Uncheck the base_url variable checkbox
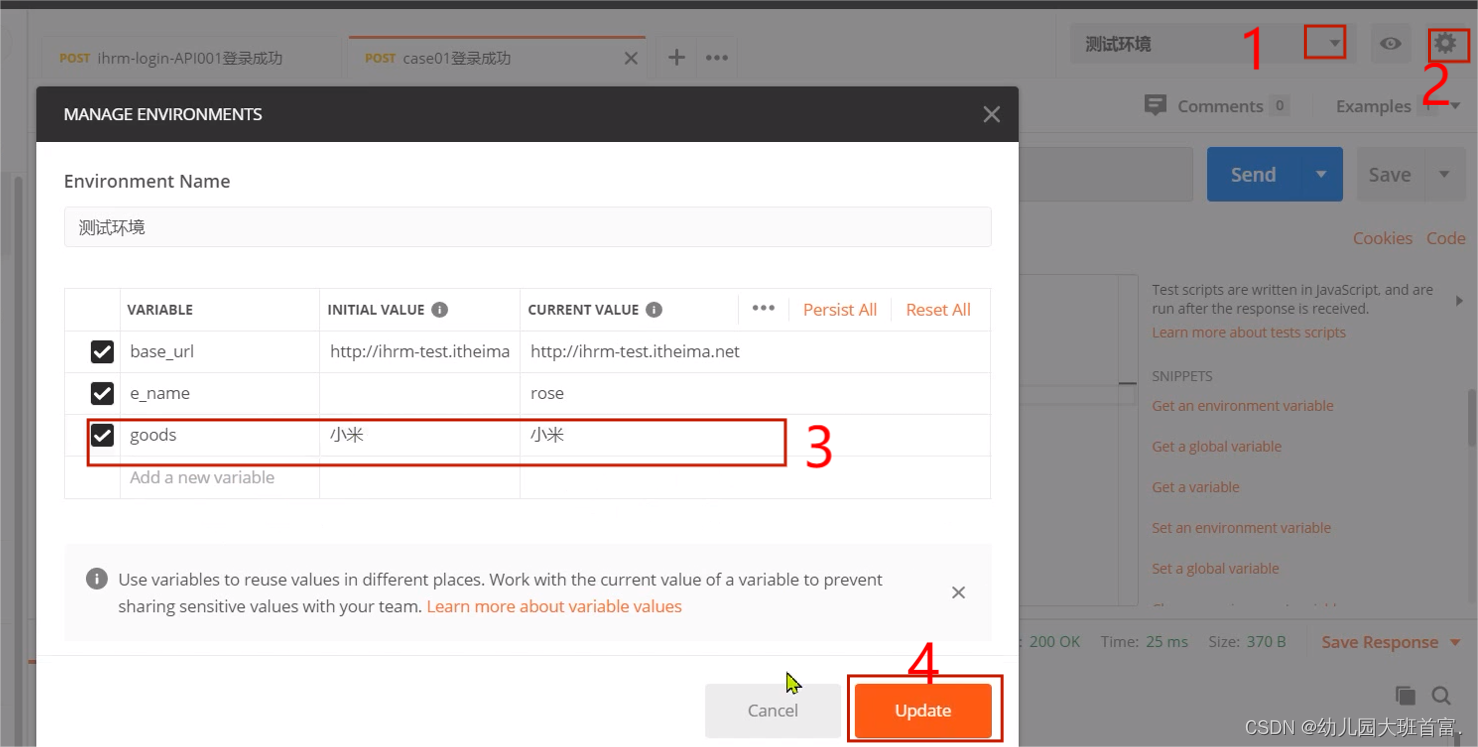The image size is (1478, 747). (102, 352)
